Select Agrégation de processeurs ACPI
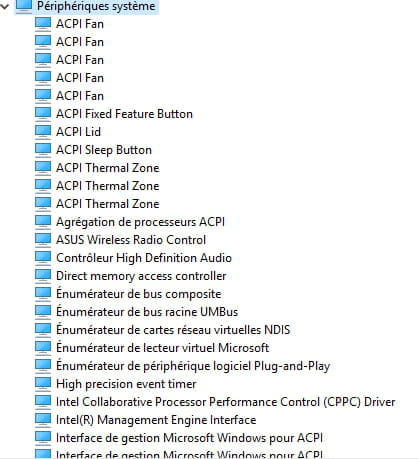This screenshot has width=419, height=459. pyautogui.click(x=140, y=222)
